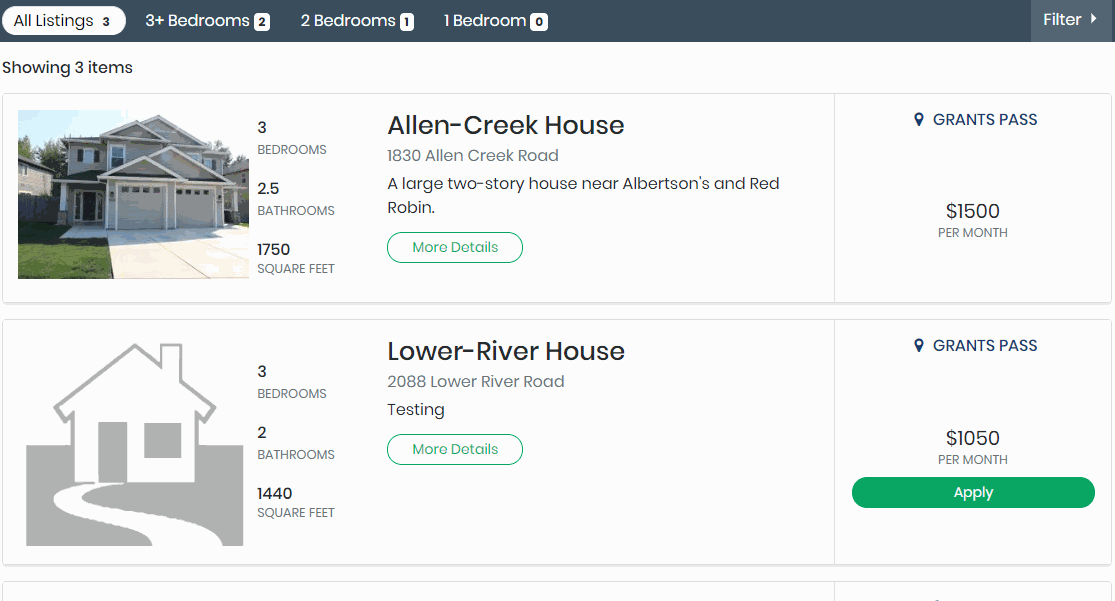The image size is (1115, 601).
Task: Open More Details for Allen-Creek House
Action: 455,247
